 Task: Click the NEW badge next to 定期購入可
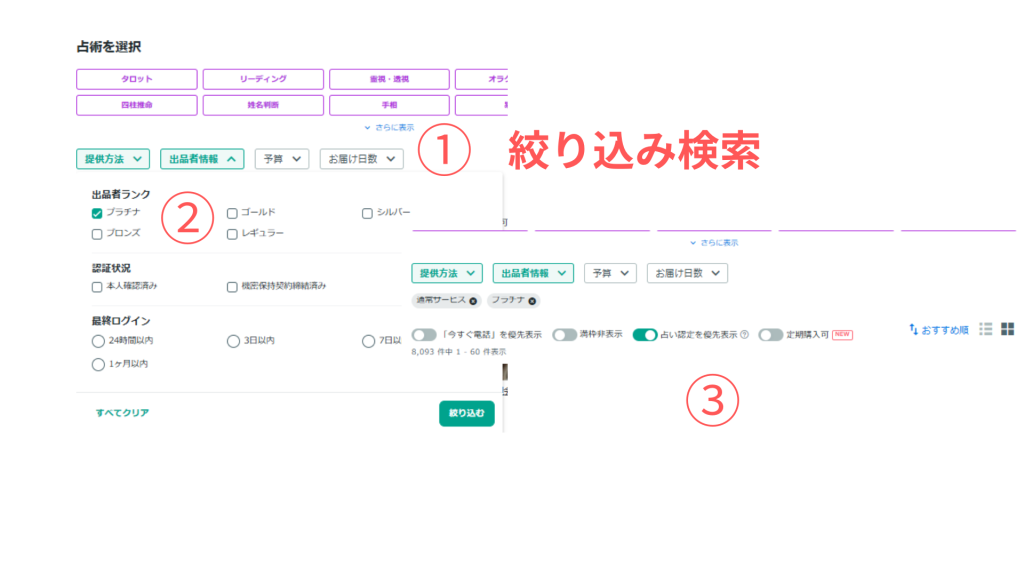(842, 335)
